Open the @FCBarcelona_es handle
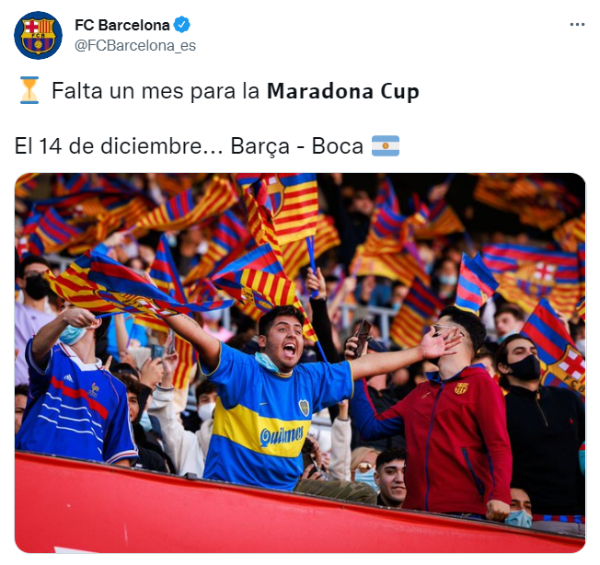The width and height of the screenshot is (600, 565). (135, 46)
